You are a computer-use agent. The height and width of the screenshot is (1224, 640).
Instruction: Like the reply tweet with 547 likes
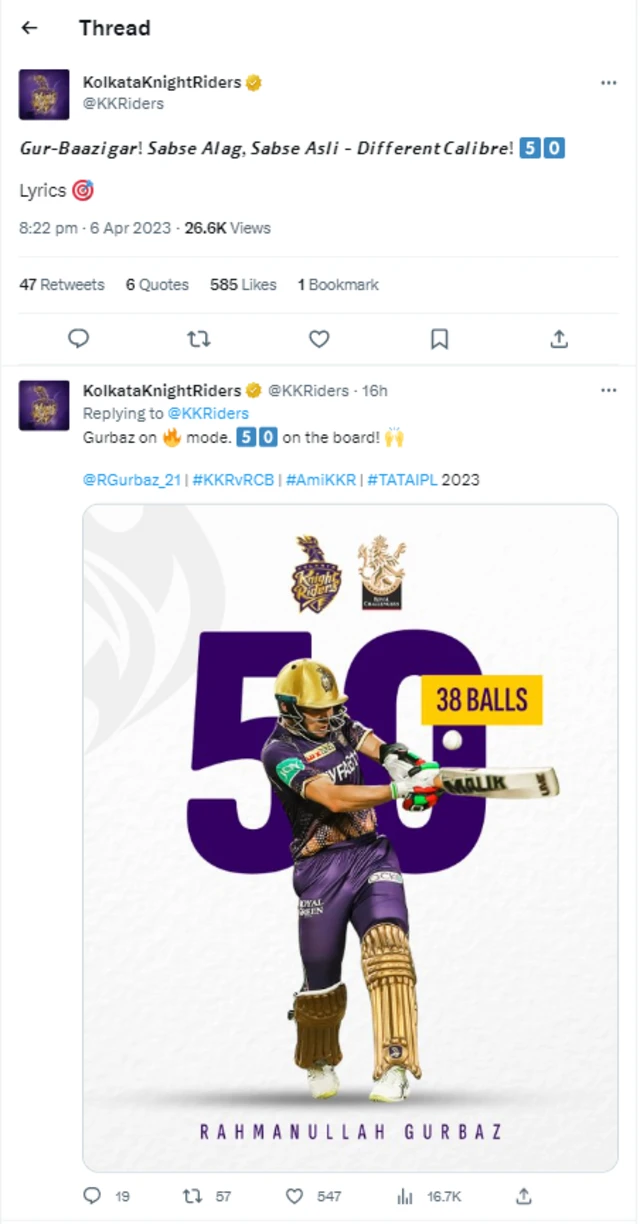click(295, 1196)
